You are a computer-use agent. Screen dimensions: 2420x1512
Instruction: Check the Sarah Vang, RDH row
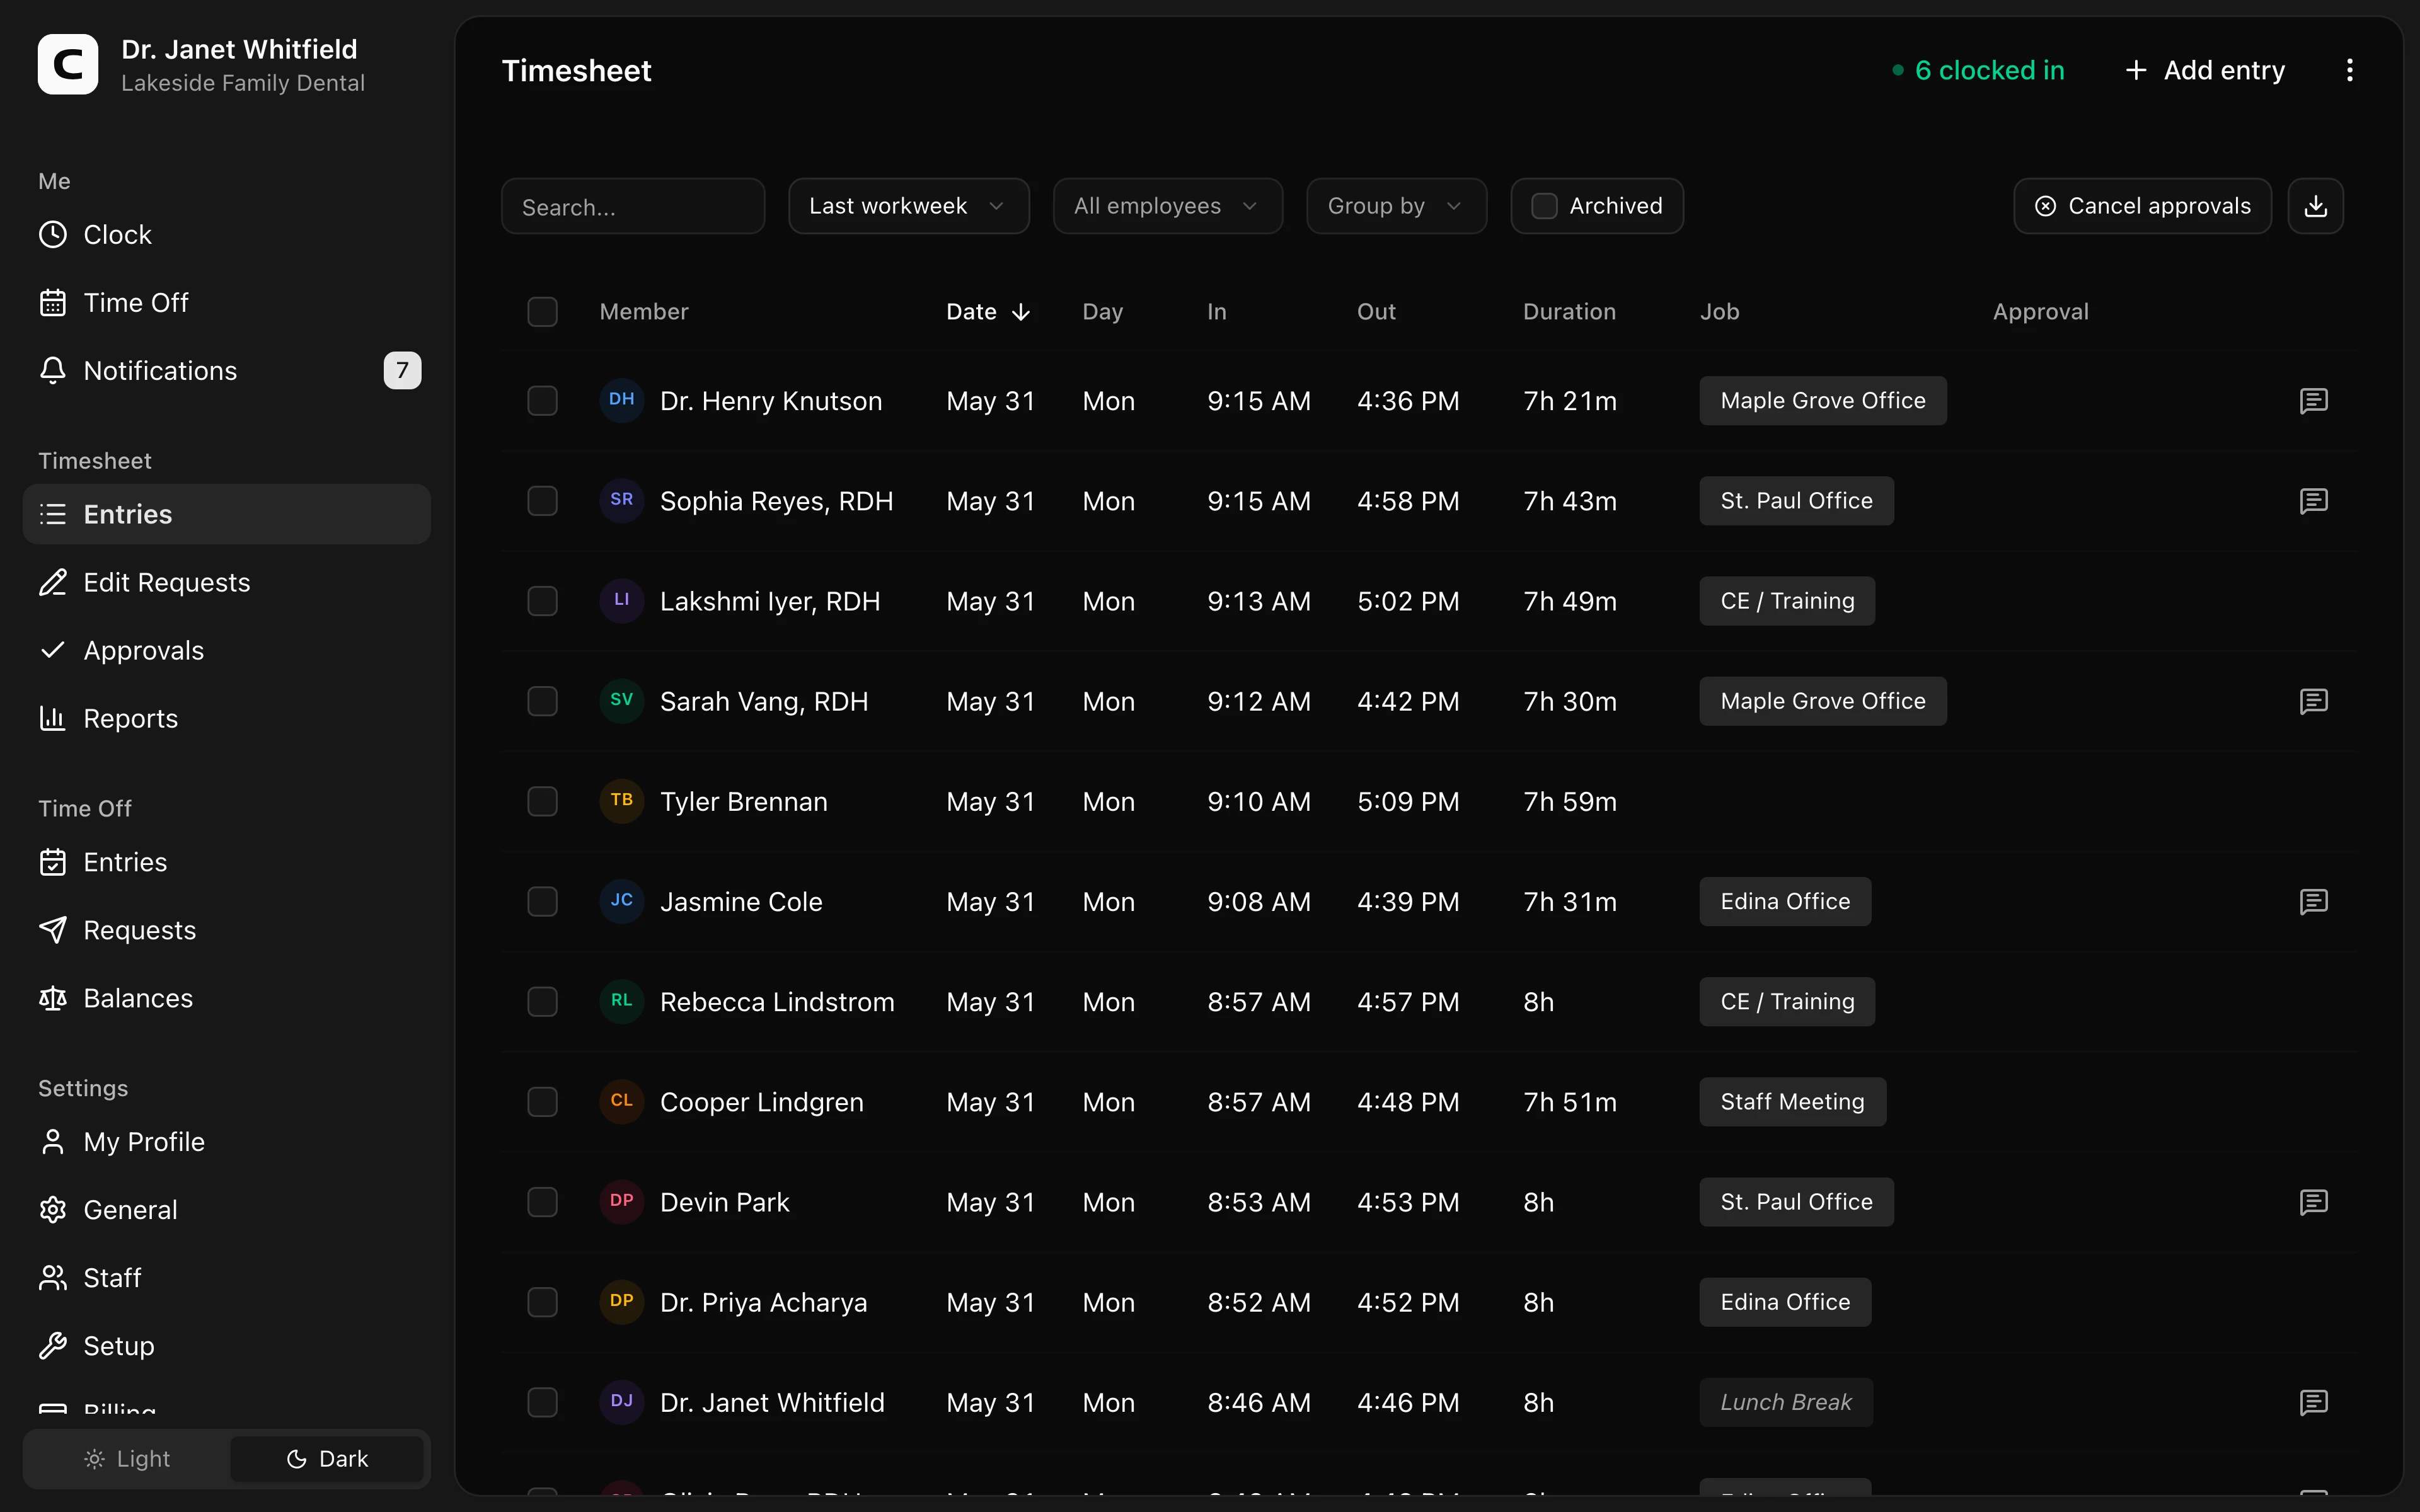[542, 701]
